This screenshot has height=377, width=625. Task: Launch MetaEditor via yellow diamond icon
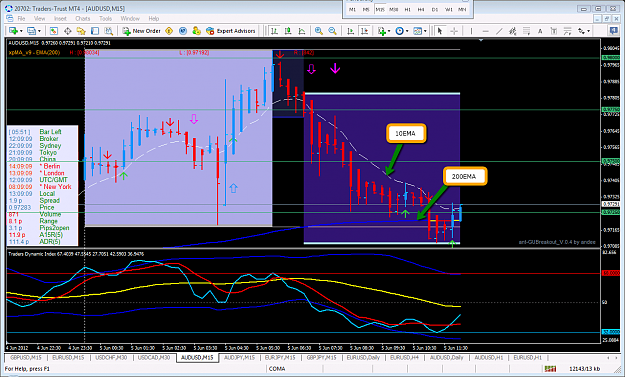coord(169,31)
